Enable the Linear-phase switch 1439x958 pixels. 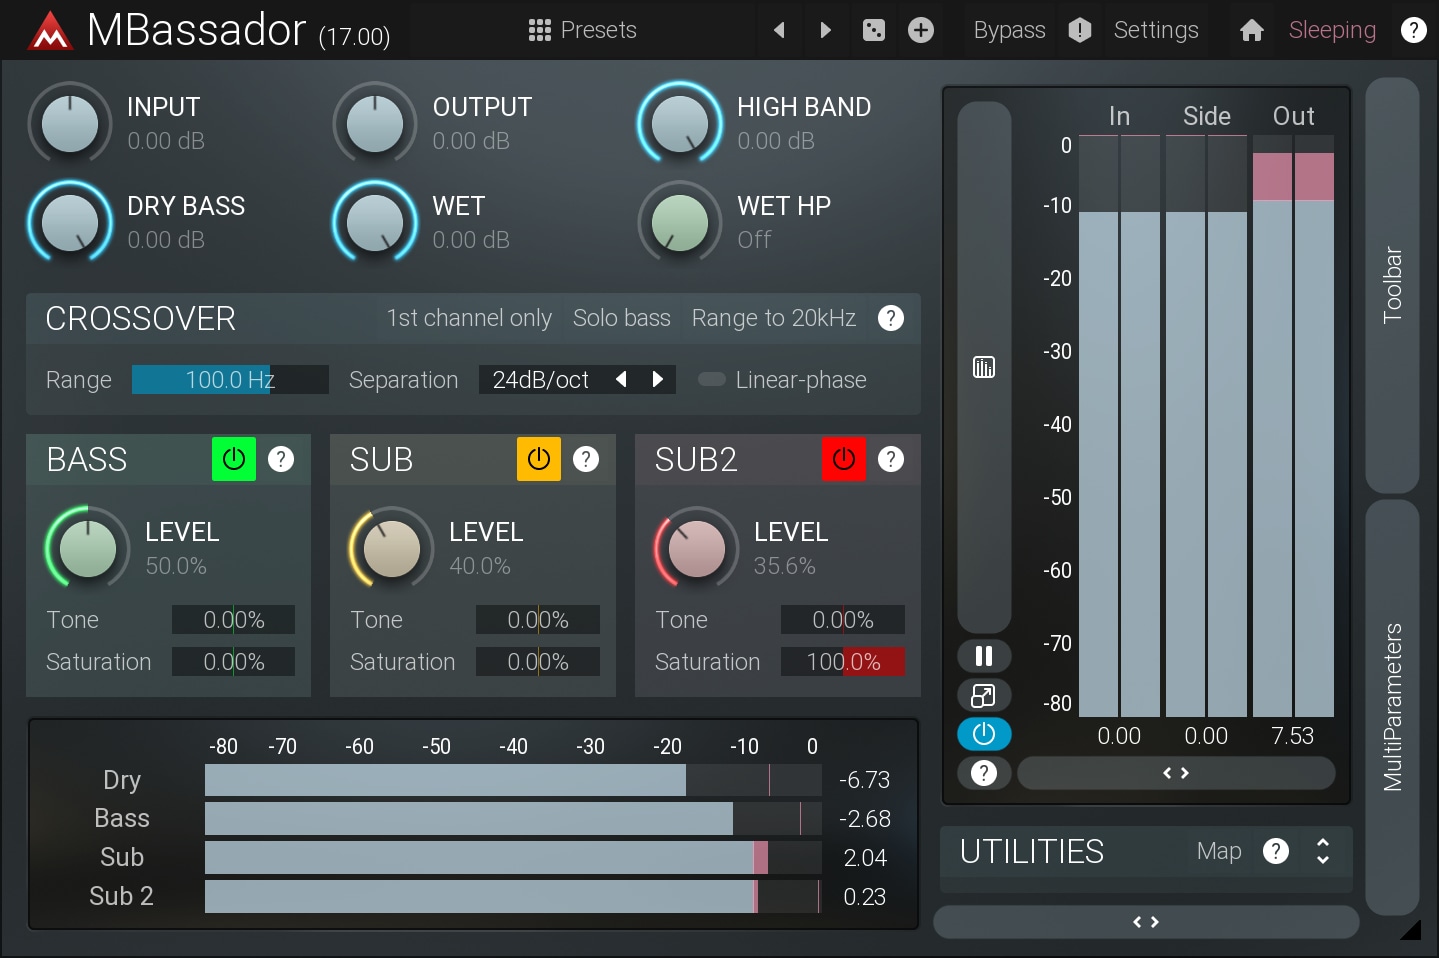point(712,379)
